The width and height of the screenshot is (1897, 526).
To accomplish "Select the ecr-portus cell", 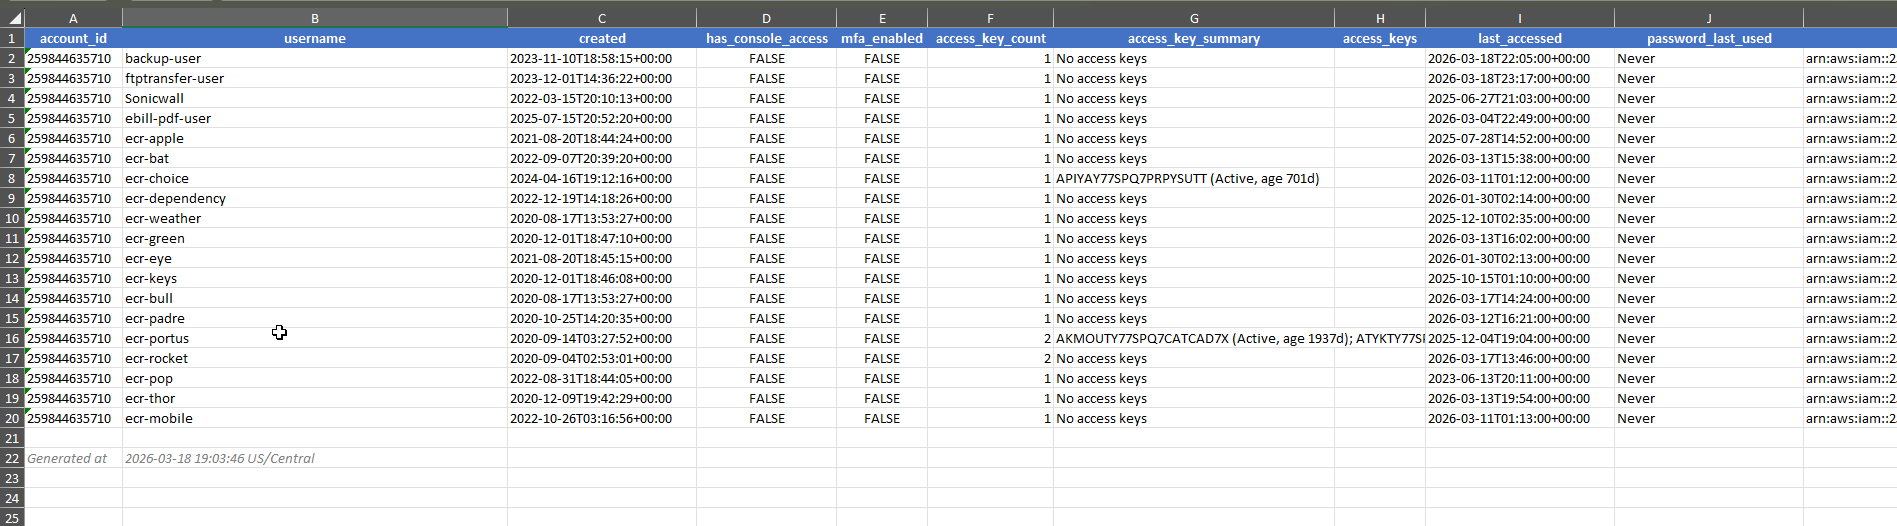I will pyautogui.click(x=315, y=338).
